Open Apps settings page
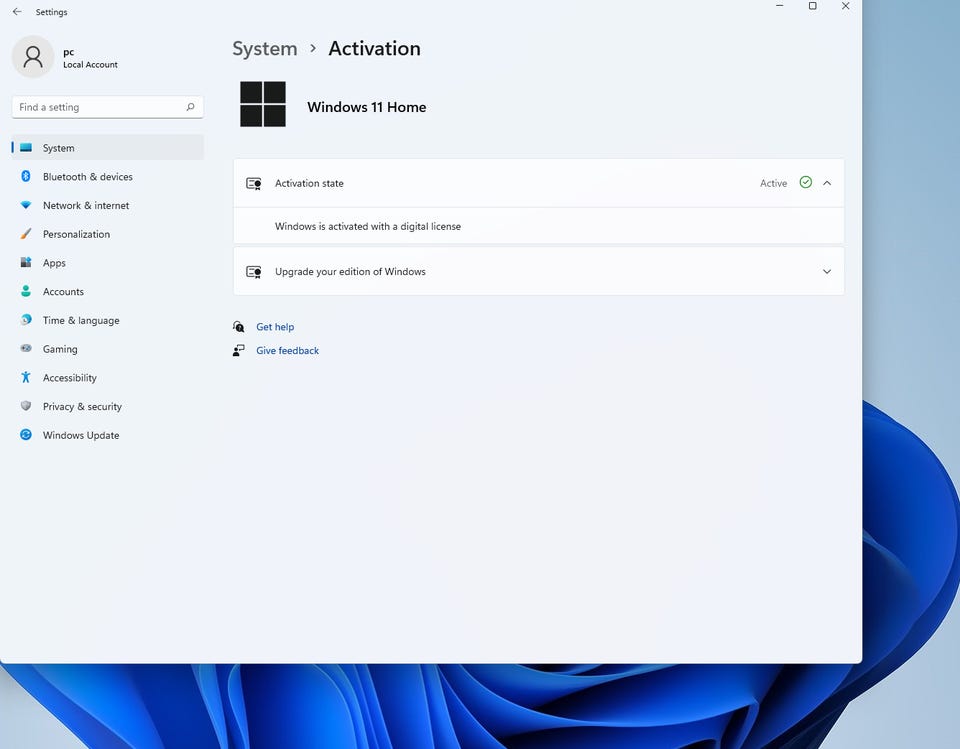Screen dimensions: 960x749 (108, 263)
